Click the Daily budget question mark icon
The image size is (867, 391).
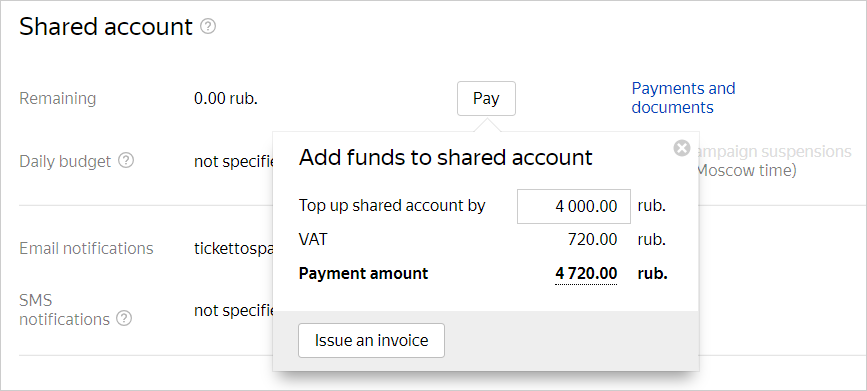[x=127, y=161]
